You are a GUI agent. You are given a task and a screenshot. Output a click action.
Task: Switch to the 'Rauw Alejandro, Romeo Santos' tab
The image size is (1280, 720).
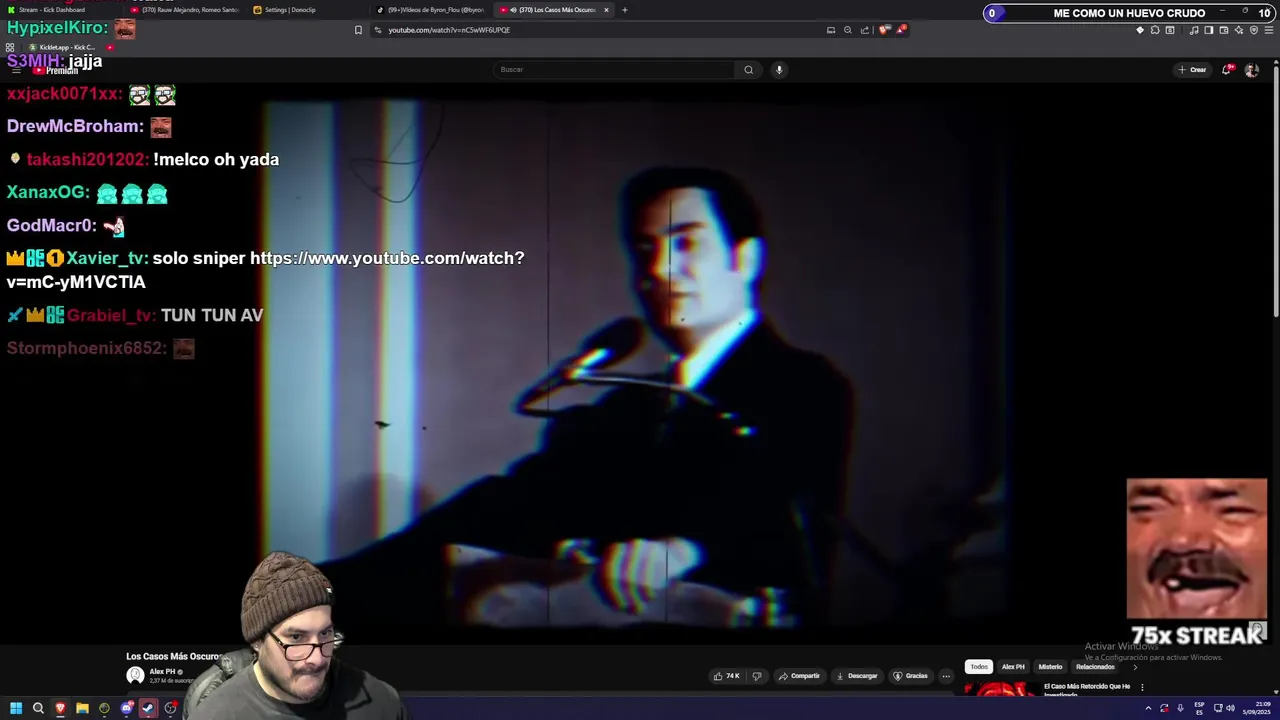coord(185,10)
